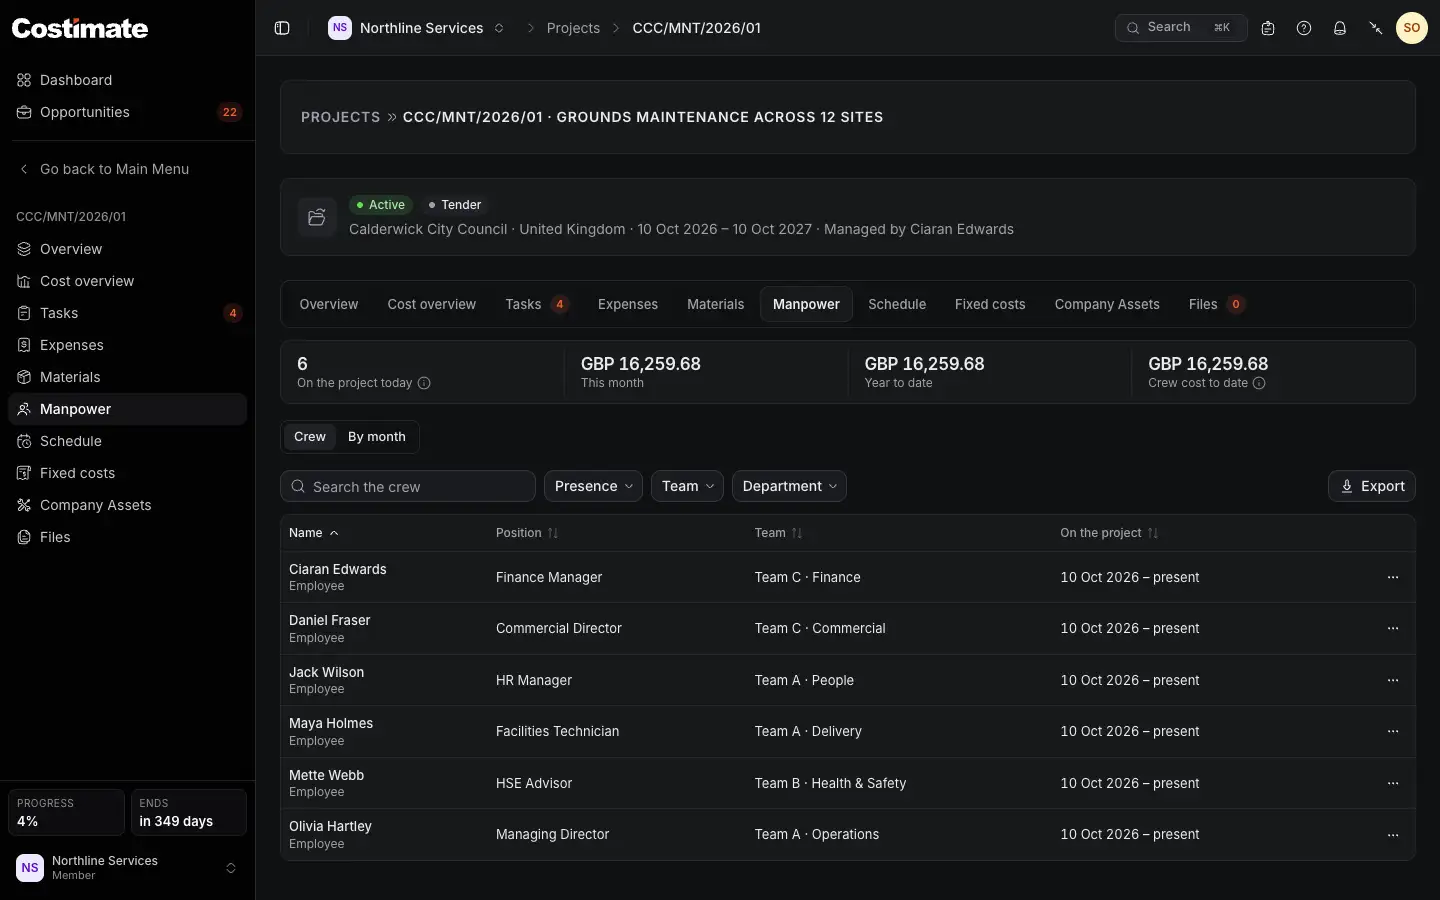Sort the table by Position column

tap(527, 533)
